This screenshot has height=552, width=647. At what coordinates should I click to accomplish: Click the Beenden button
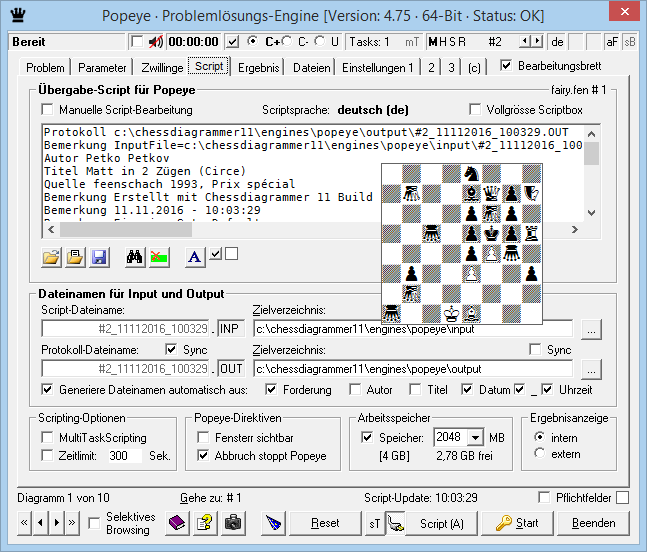tap(593, 523)
